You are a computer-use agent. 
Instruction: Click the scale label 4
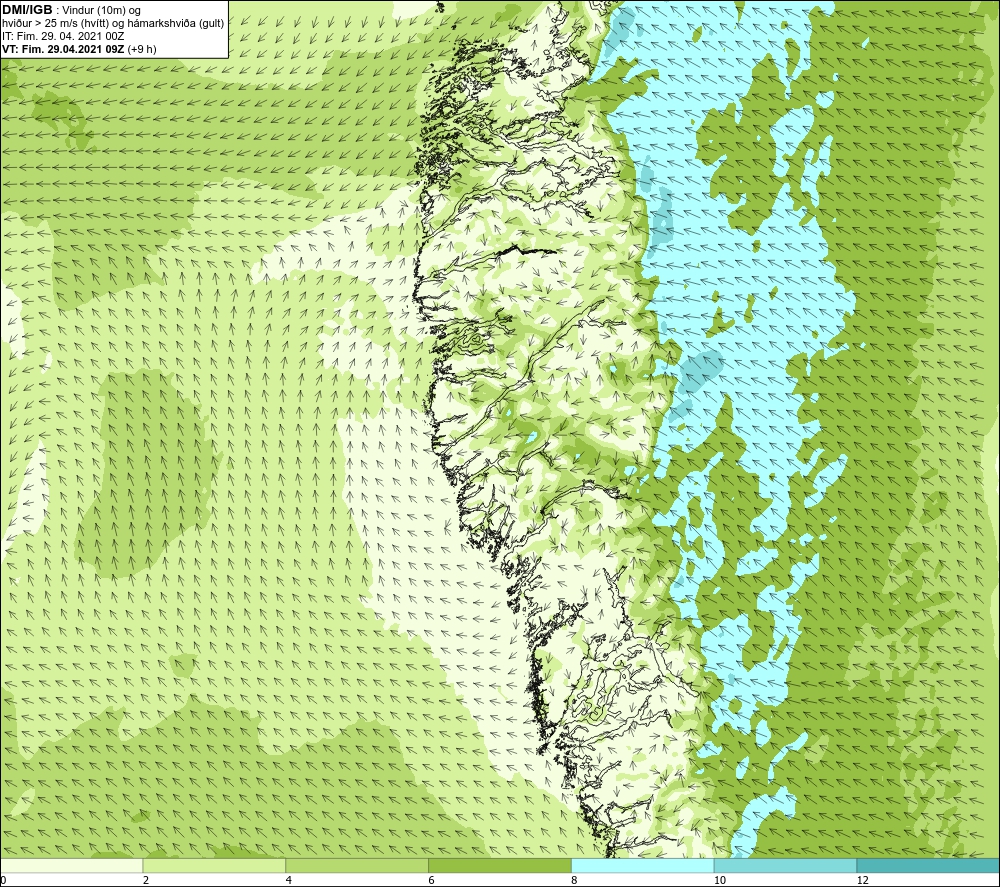click(x=289, y=881)
